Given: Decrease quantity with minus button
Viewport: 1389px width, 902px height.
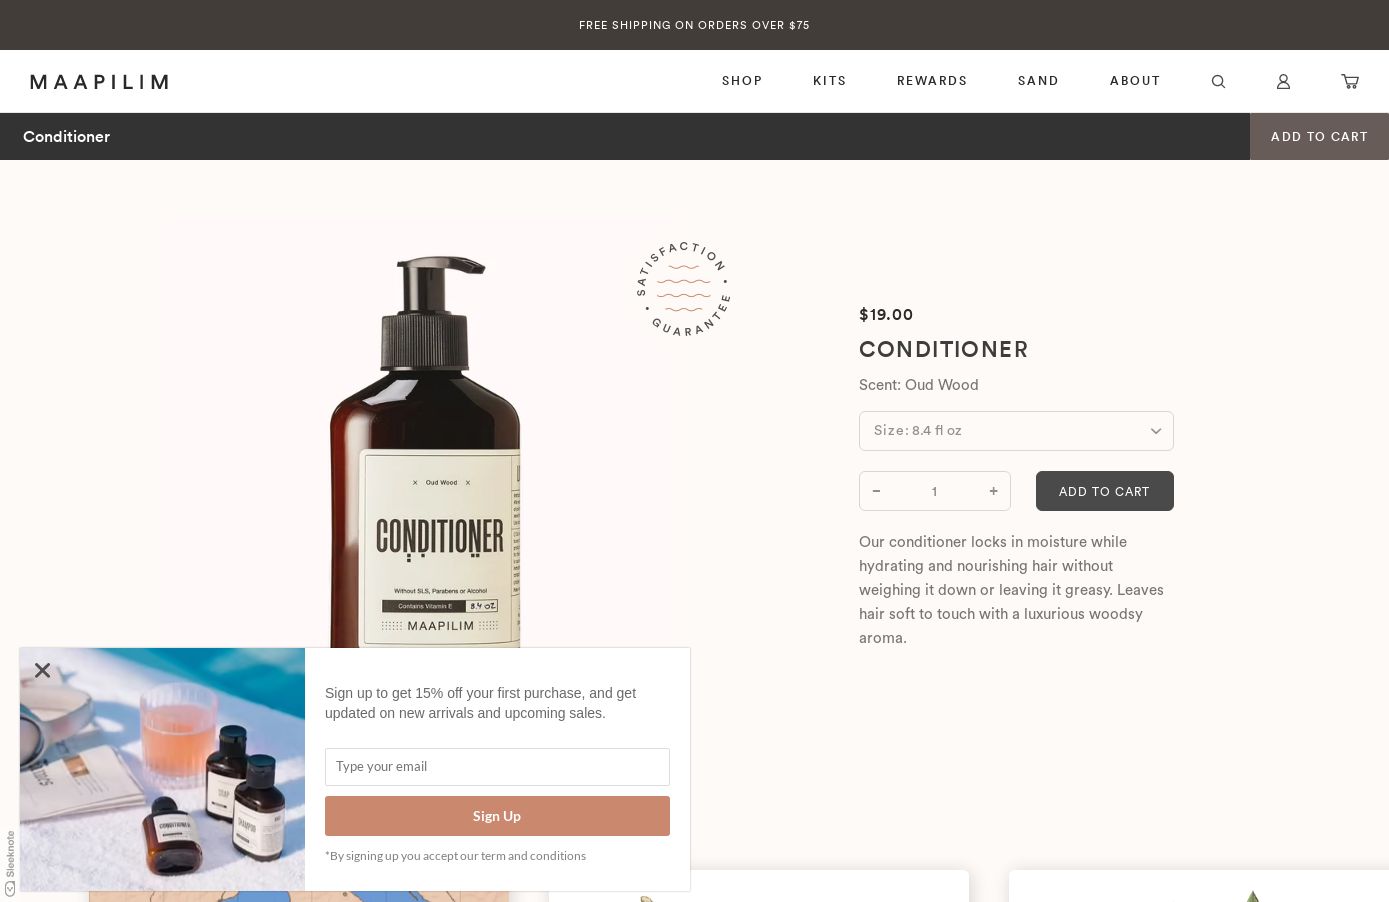Looking at the screenshot, I should click(x=876, y=491).
